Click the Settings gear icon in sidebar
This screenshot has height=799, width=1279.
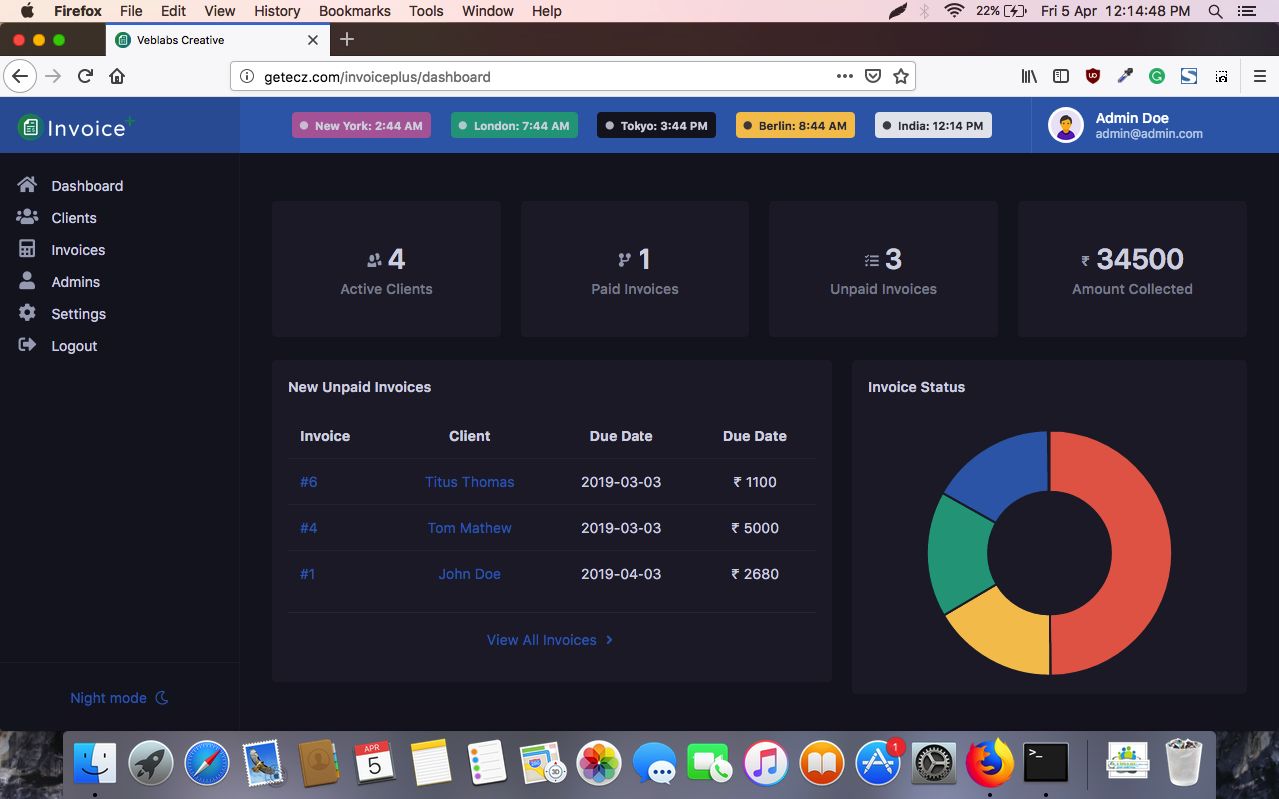[27, 313]
